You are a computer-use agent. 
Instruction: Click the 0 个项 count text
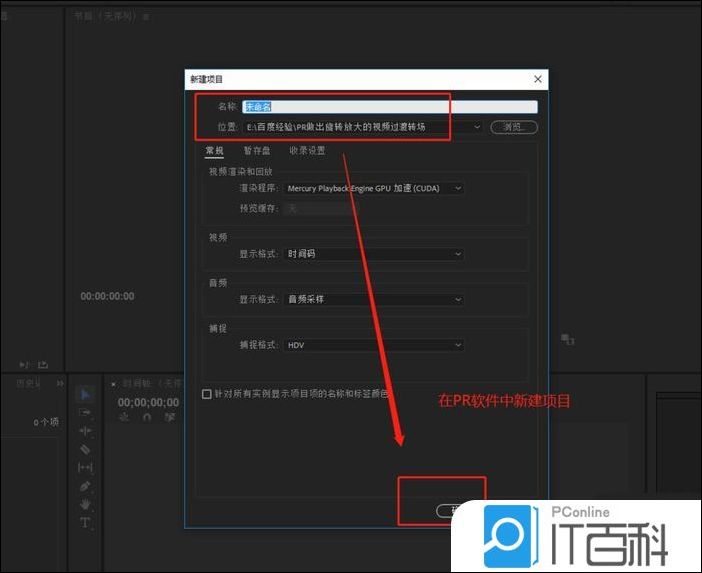point(46,422)
